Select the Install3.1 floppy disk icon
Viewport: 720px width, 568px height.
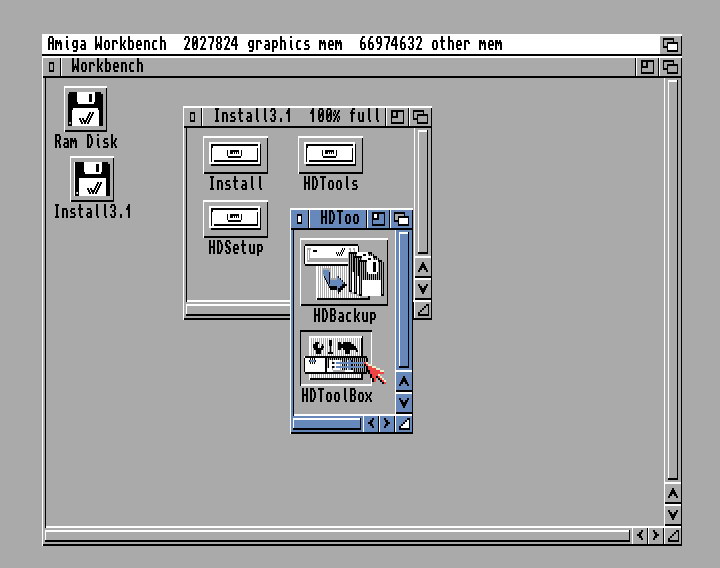92,180
